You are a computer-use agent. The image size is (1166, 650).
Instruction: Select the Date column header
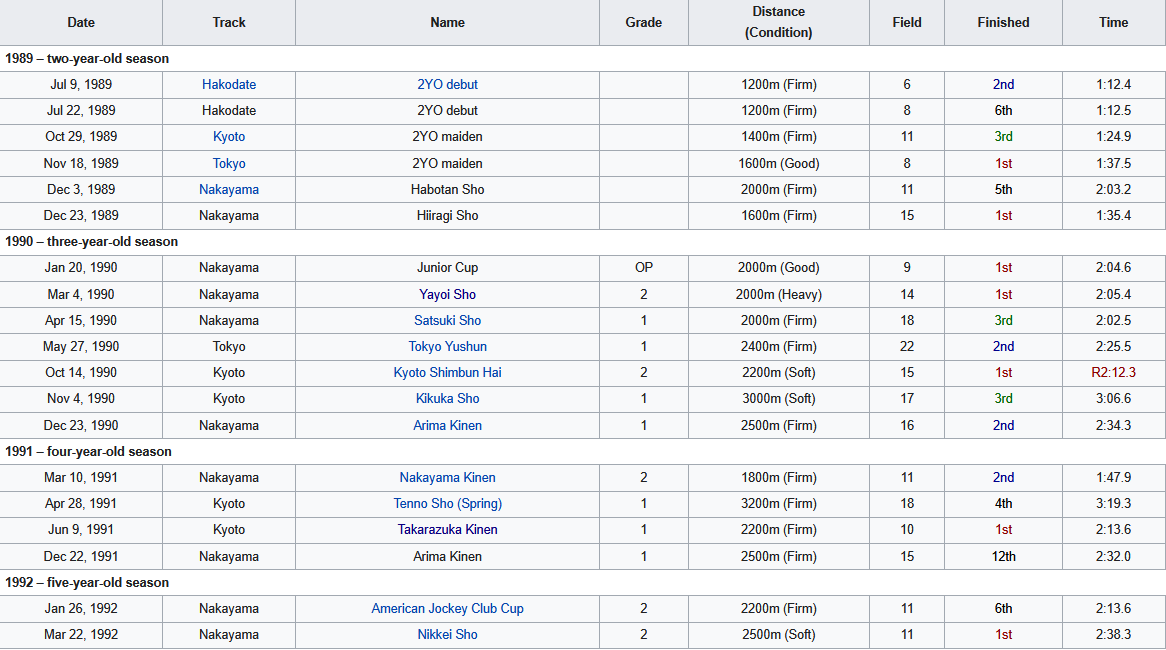tap(81, 22)
